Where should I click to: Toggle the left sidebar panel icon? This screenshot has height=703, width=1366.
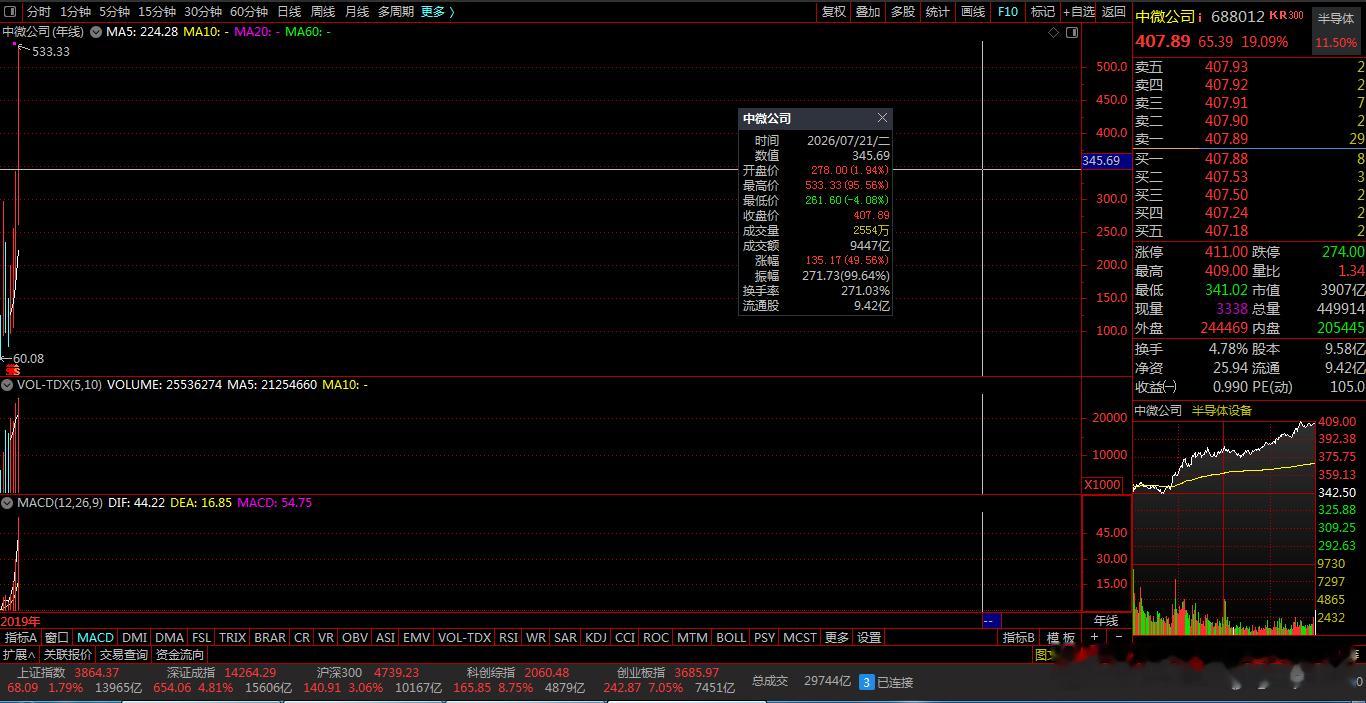point(11,11)
